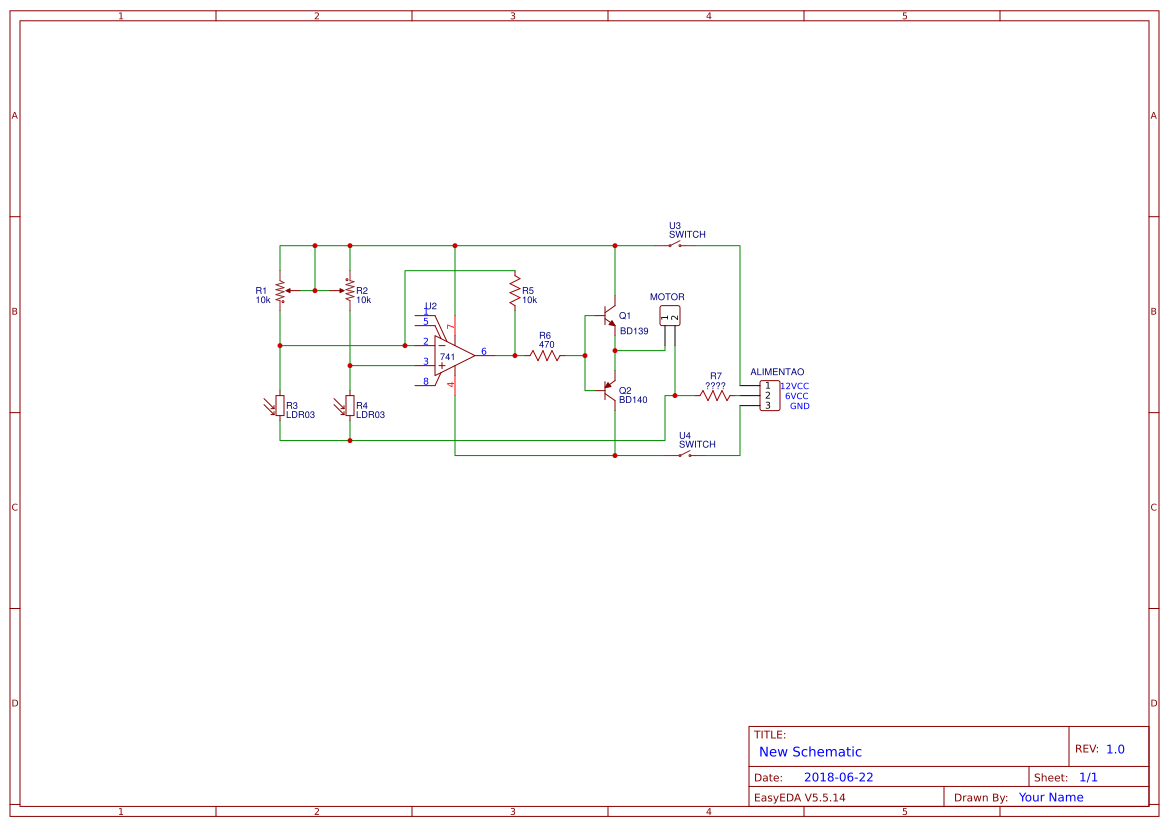Click the "12VCC" pin label
The image size is (1169, 827).
point(795,386)
